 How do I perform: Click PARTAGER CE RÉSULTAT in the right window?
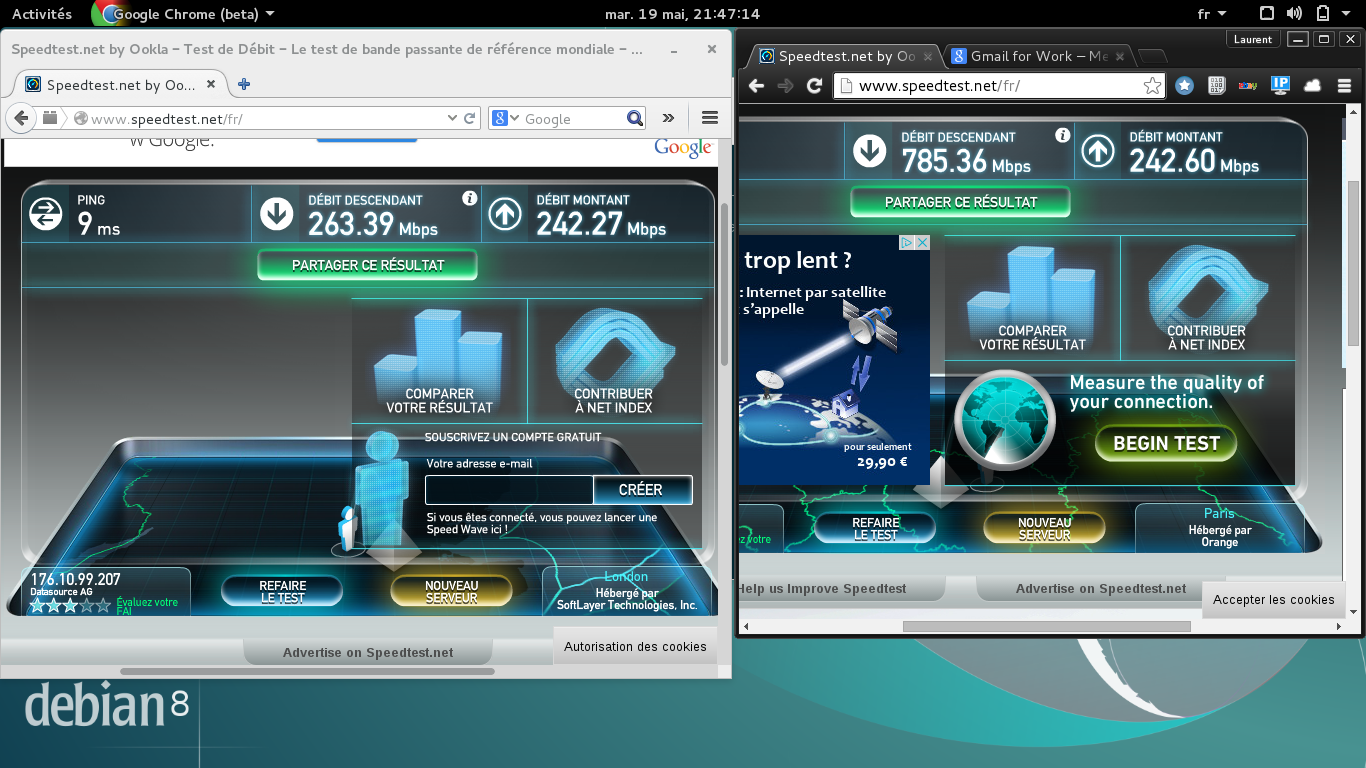(x=961, y=202)
